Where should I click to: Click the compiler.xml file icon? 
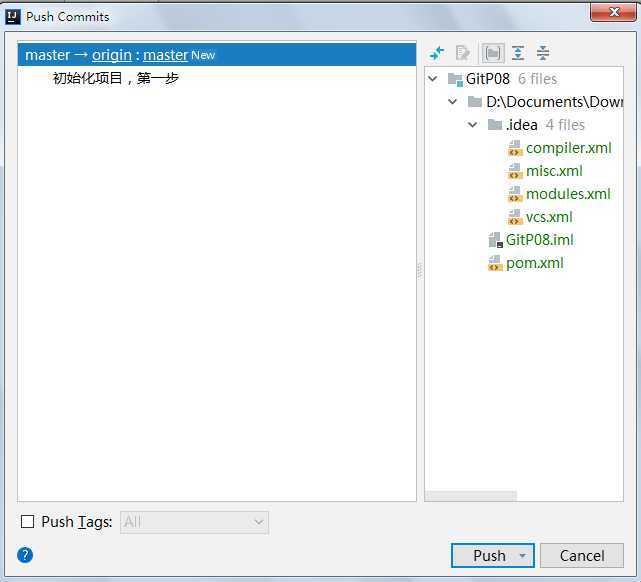(x=515, y=148)
